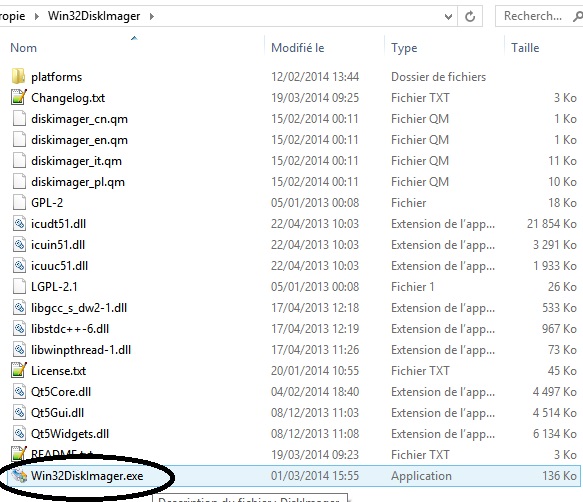This screenshot has width=583, height=502.
Task: Sort files by the Taille column header
Action: 525,48
